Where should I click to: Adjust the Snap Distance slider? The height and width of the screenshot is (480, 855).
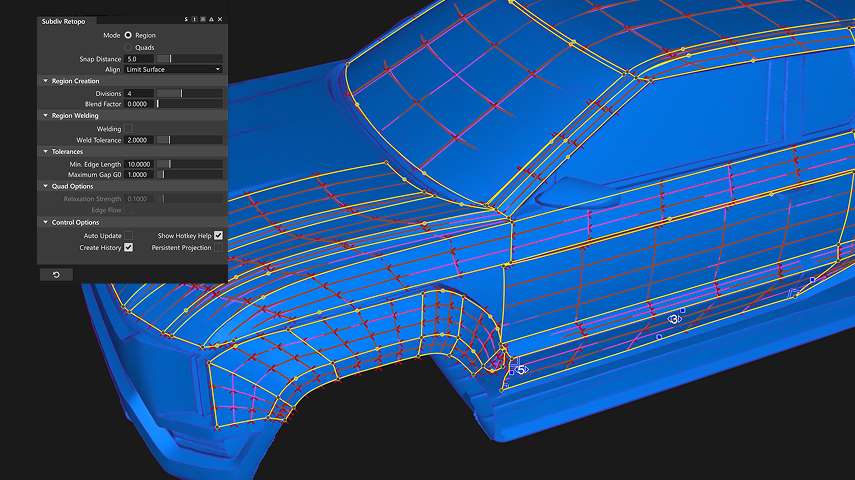pyautogui.click(x=189, y=59)
